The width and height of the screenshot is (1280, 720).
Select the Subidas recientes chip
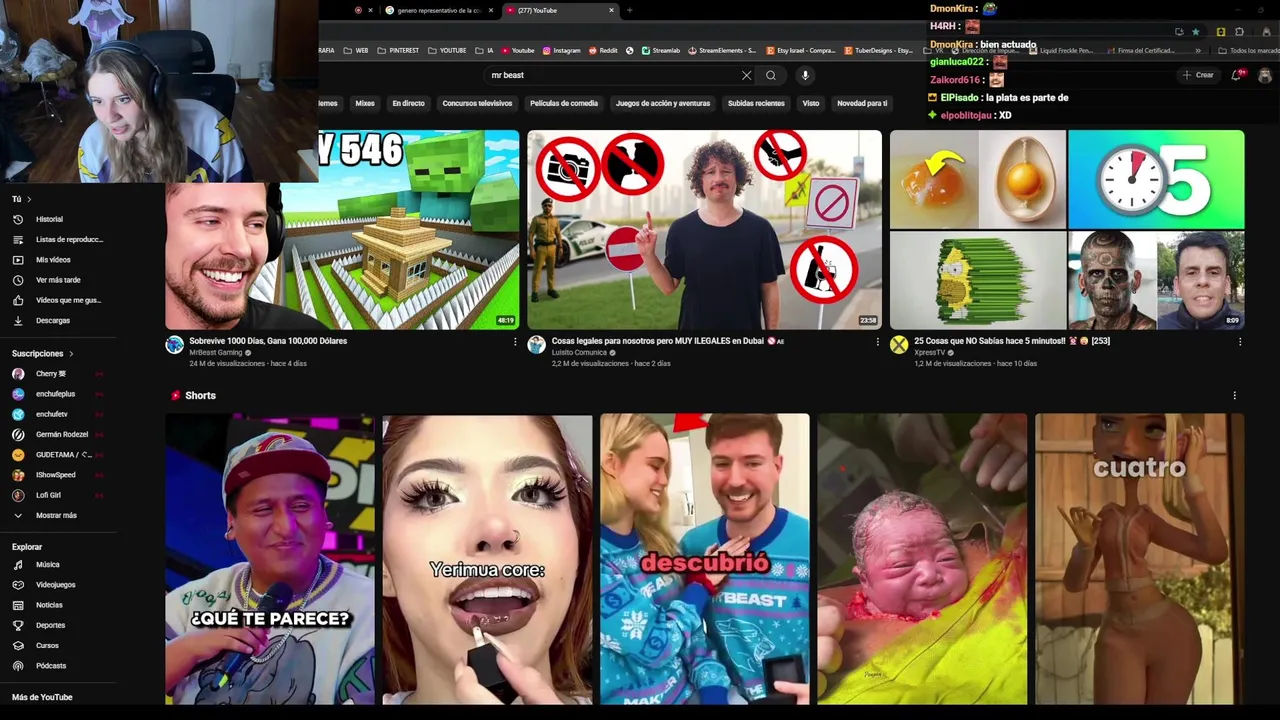click(756, 103)
